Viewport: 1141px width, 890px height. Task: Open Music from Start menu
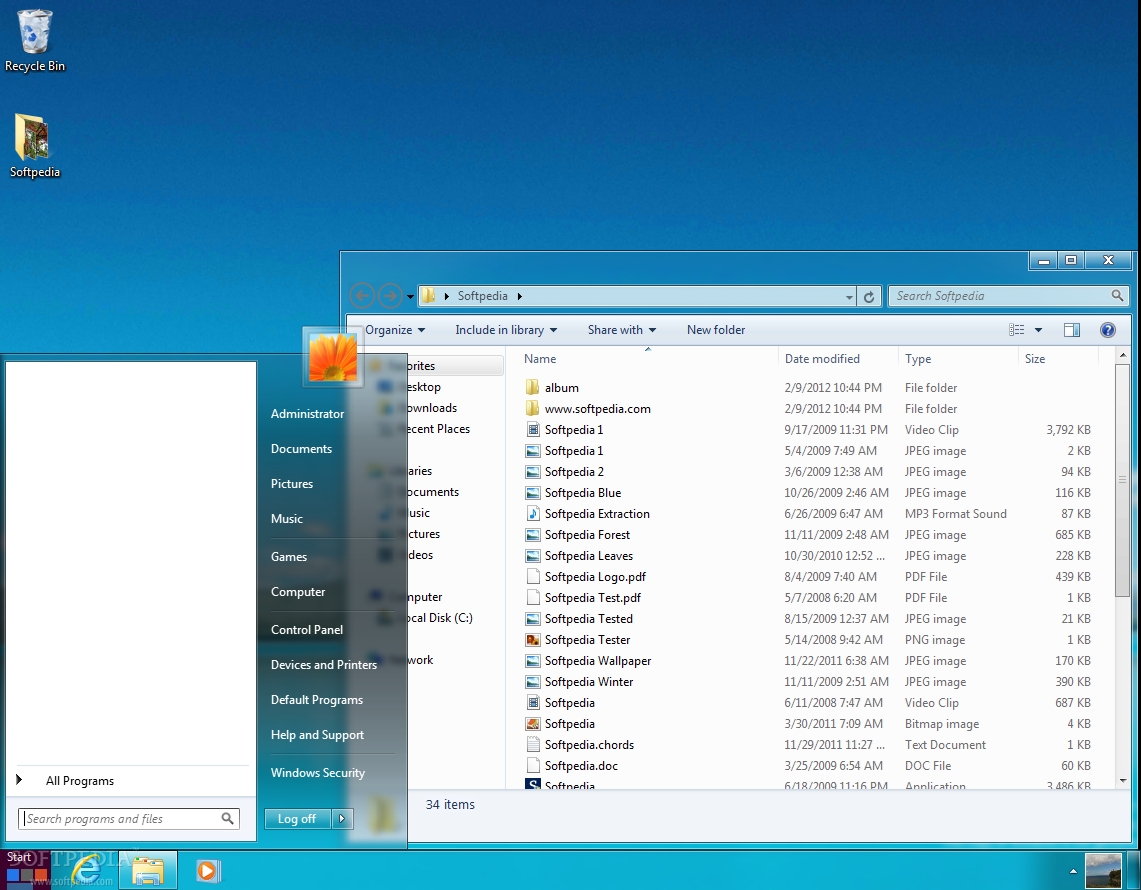287,519
